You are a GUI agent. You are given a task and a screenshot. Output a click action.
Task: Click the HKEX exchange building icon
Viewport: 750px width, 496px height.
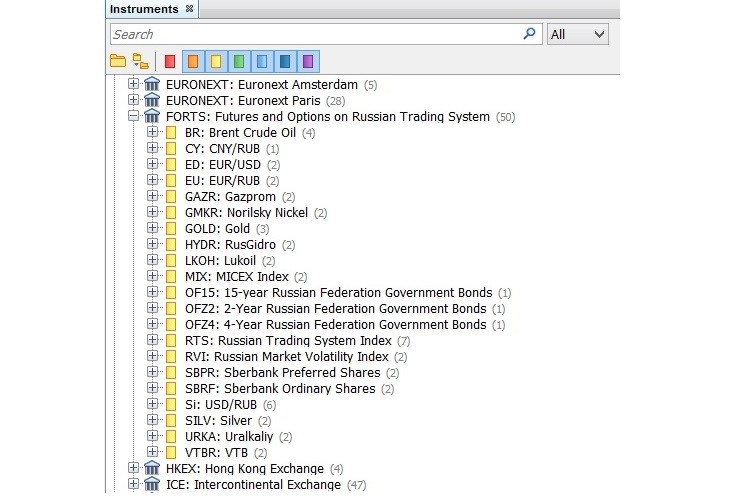152,468
